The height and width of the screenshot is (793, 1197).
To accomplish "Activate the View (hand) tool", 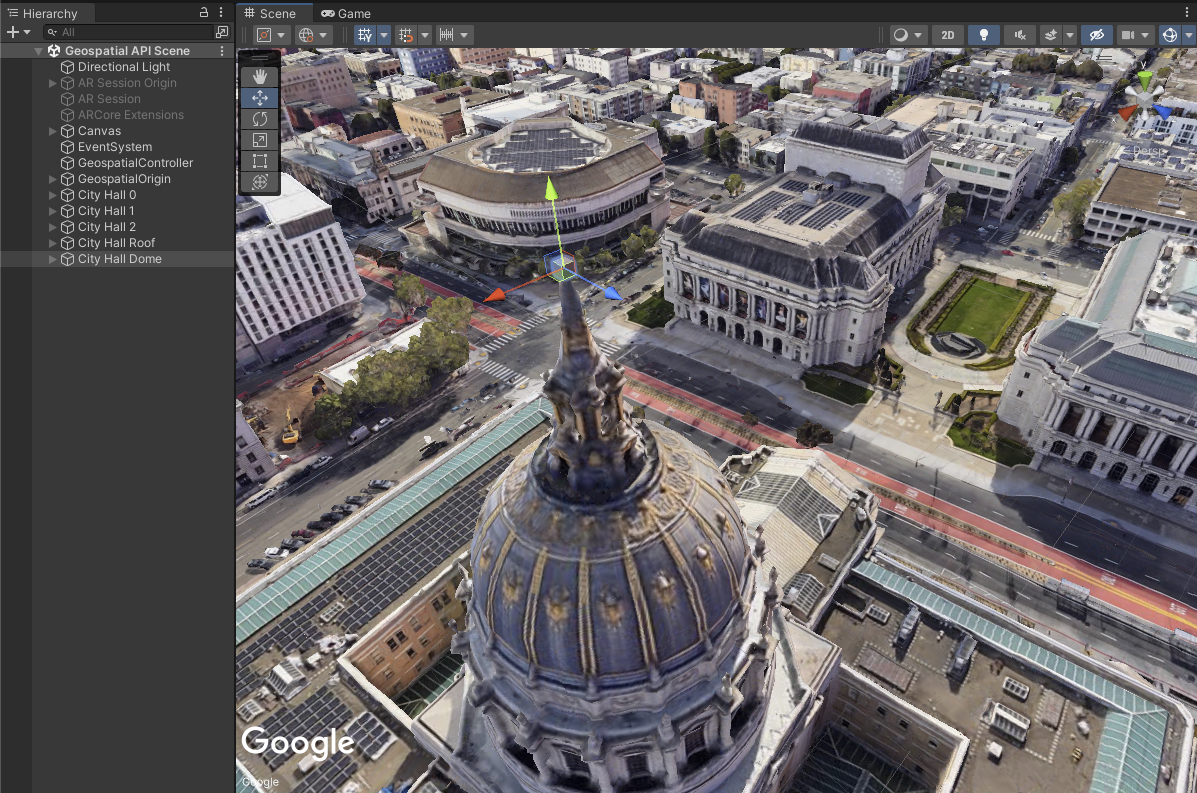I will (259, 76).
